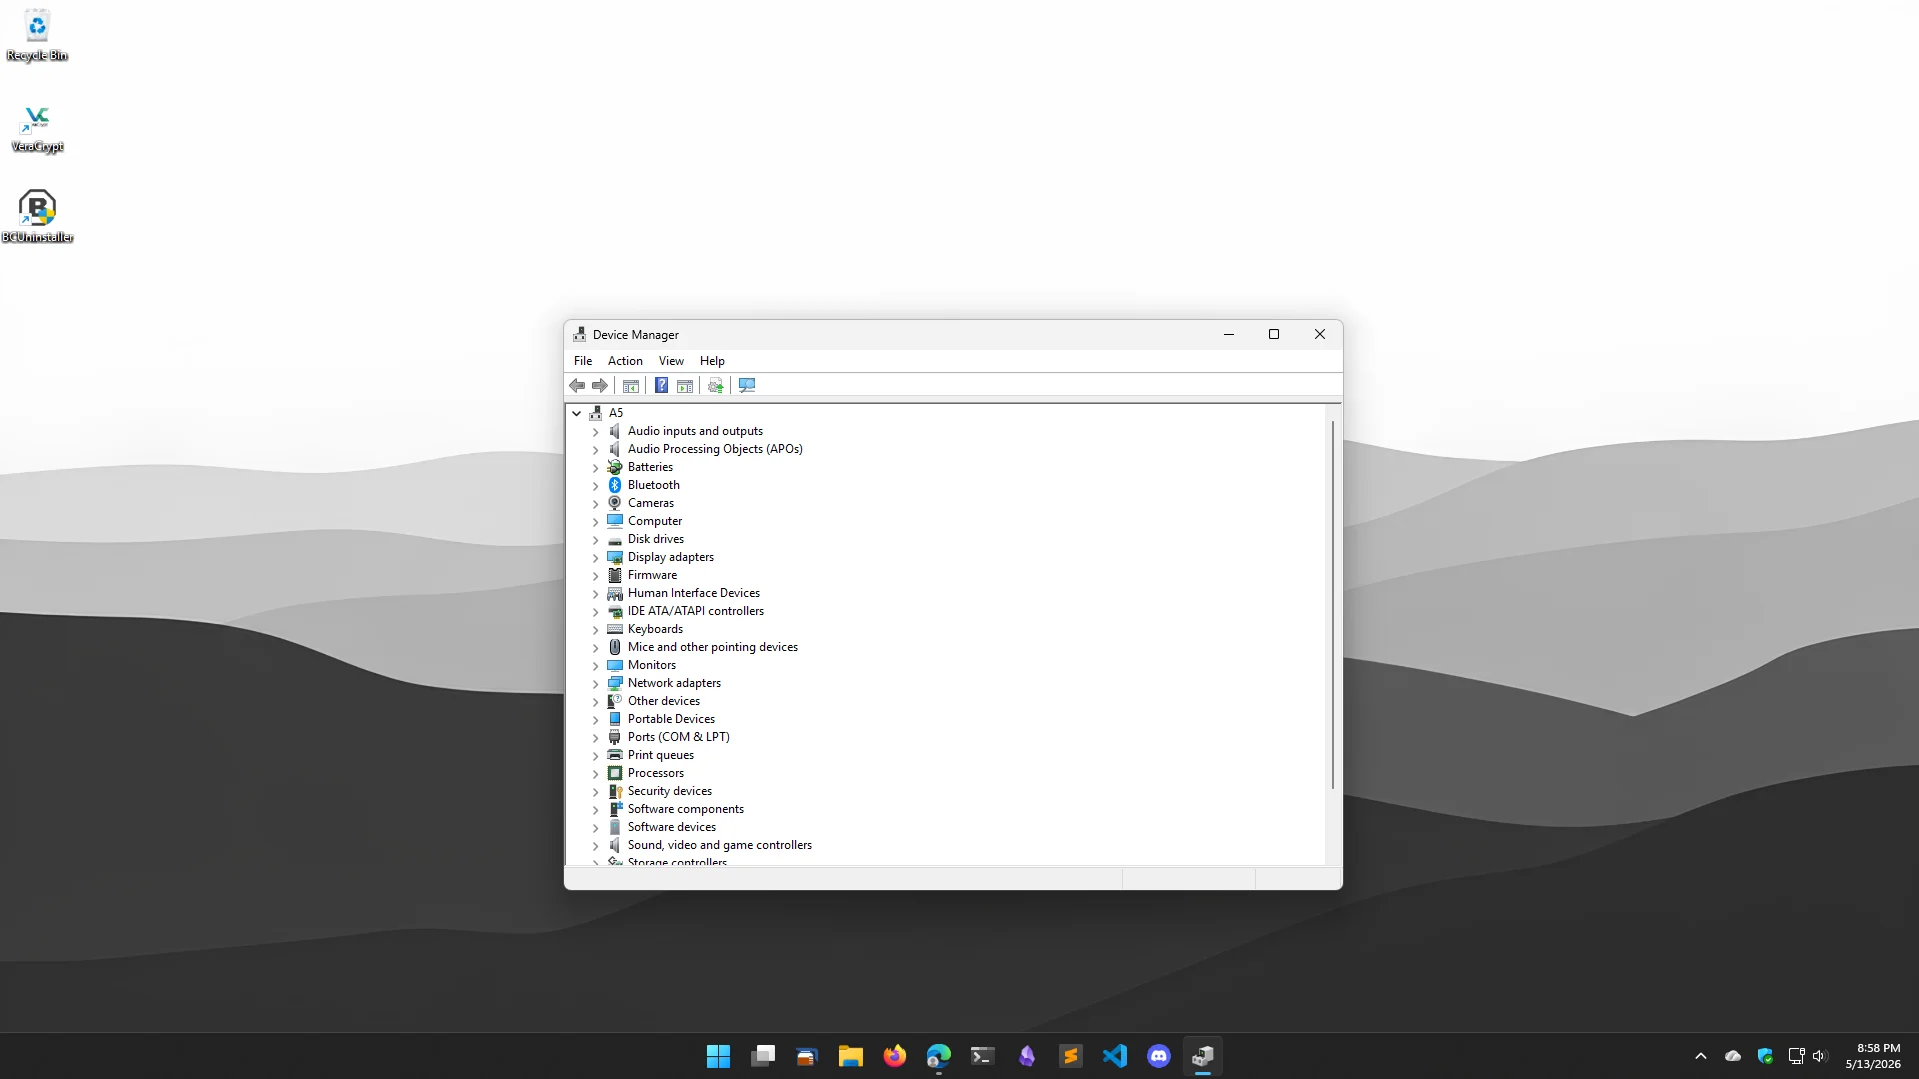Open Windows Security tray icon
Screen dimensions: 1919x1079
tap(1765, 1056)
